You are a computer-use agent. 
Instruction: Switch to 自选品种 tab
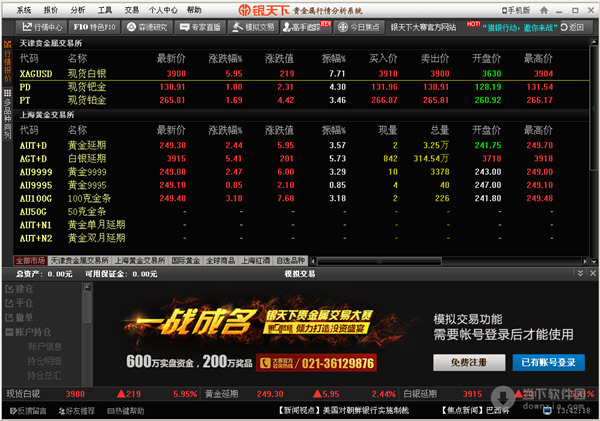[290, 261]
